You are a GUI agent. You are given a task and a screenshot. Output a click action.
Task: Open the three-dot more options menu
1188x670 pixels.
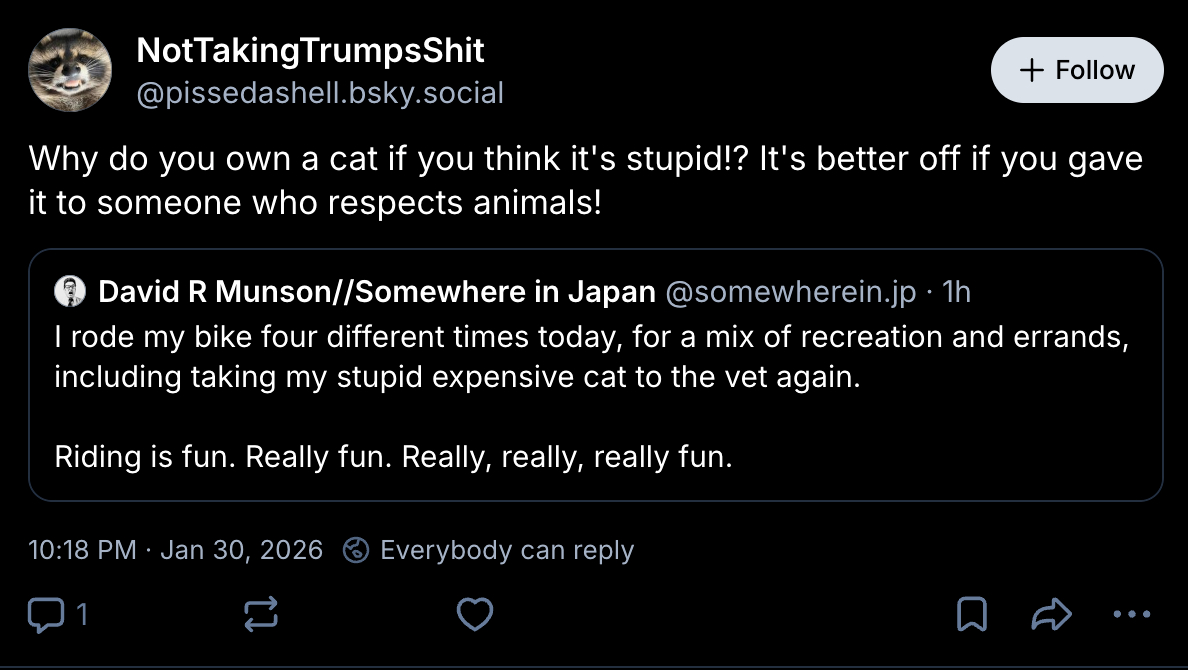(x=1130, y=614)
